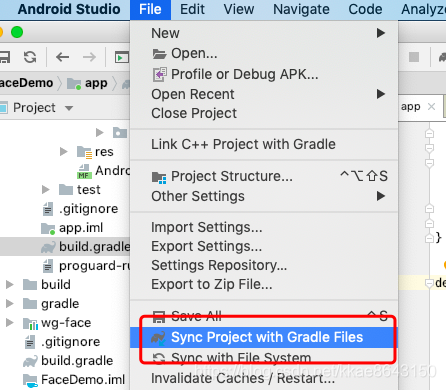The image size is (446, 390).
Task: Open Project Structure... dialog
Action: [x=264, y=176]
